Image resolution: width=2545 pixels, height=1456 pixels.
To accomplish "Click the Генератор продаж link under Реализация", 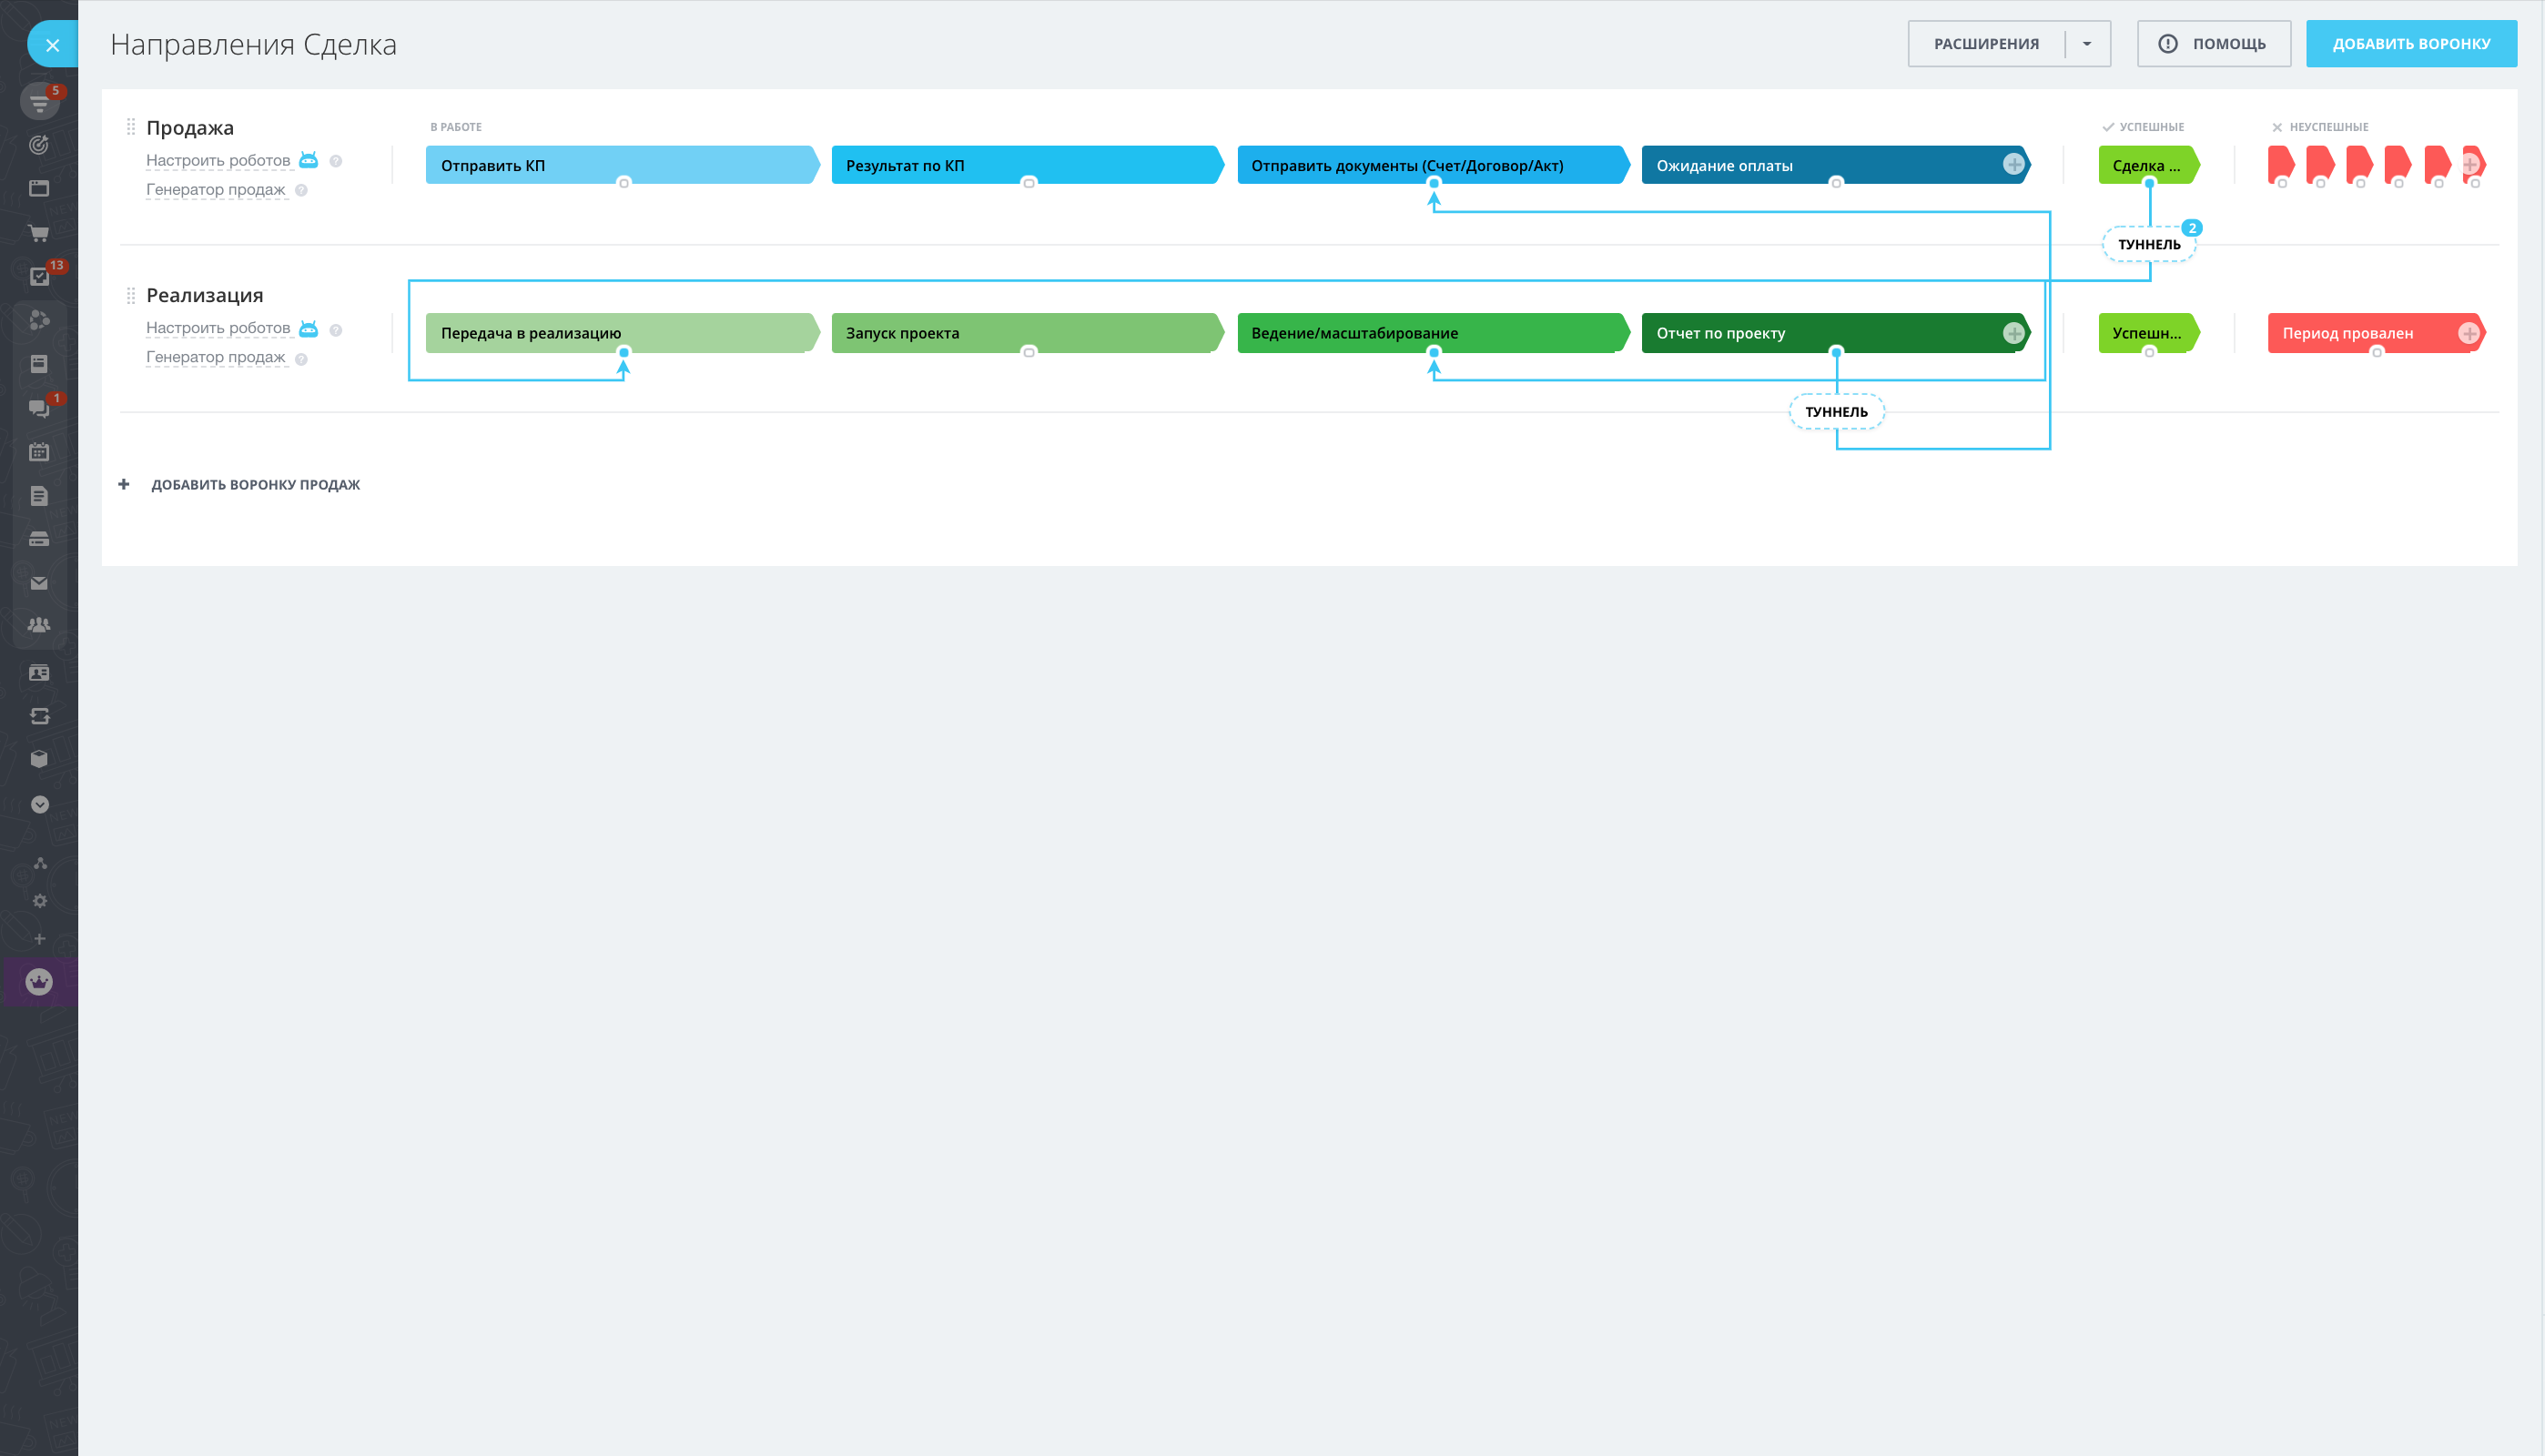I will (216, 357).
